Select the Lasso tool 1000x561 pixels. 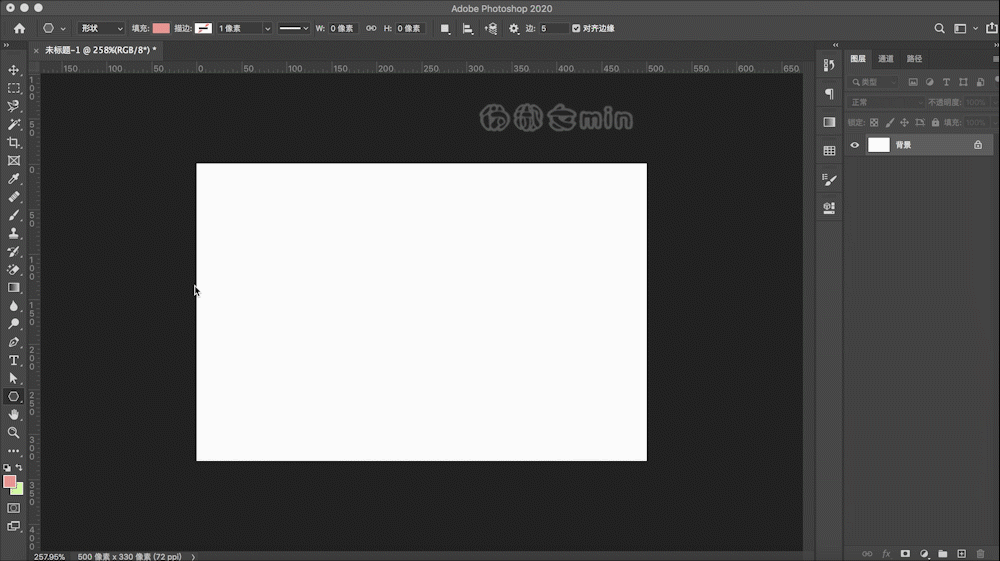13,106
